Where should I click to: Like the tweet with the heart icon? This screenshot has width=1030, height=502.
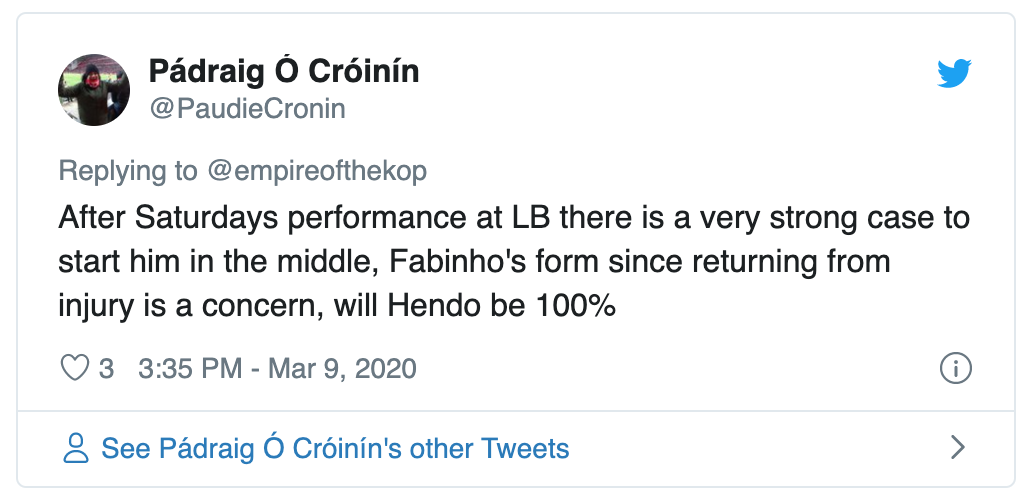pyautogui.click(x=75, y=368)
